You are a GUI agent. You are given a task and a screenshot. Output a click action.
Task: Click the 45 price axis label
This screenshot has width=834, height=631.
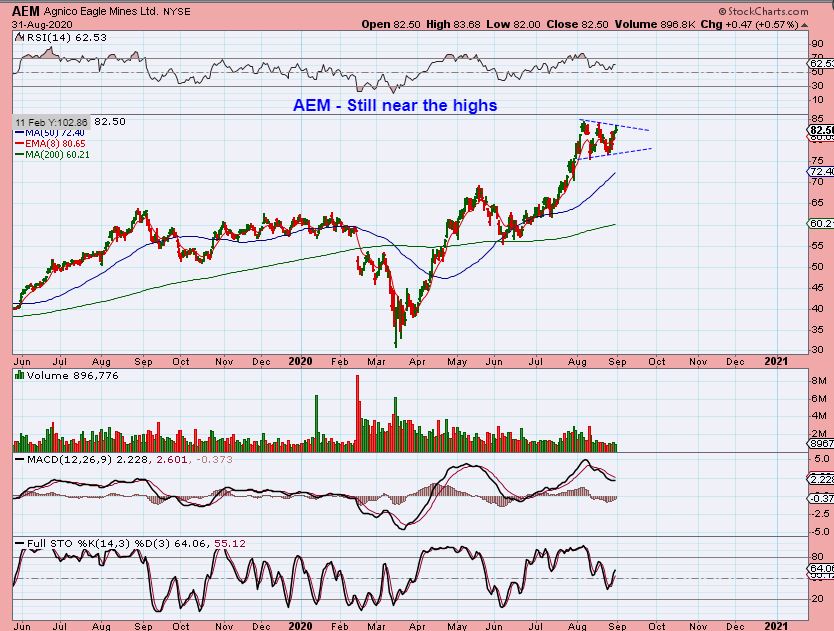[x=818, y=288]
